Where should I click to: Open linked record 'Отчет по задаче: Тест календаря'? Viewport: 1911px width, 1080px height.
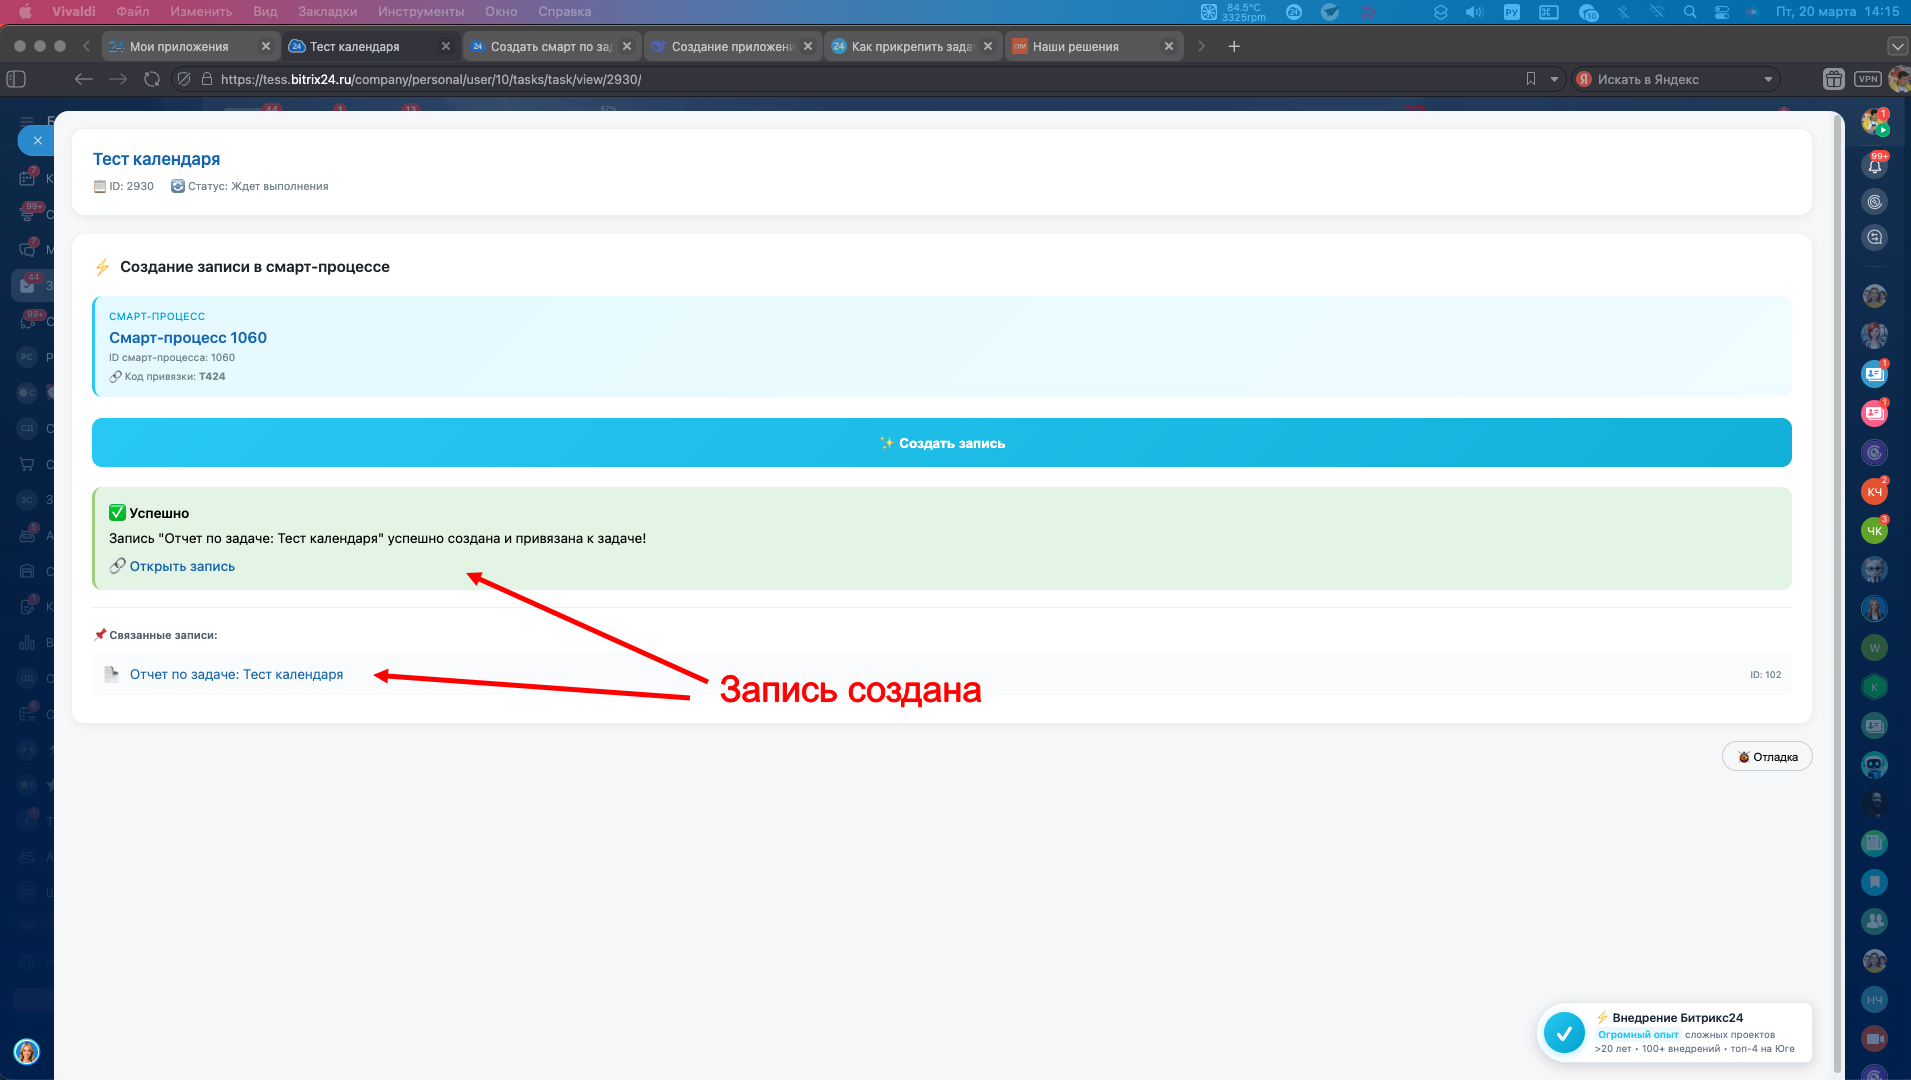click(236, 675)
